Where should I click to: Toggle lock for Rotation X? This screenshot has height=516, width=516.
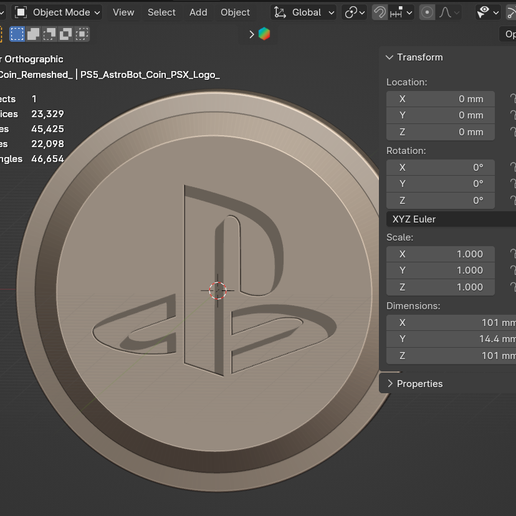(513, 167)
